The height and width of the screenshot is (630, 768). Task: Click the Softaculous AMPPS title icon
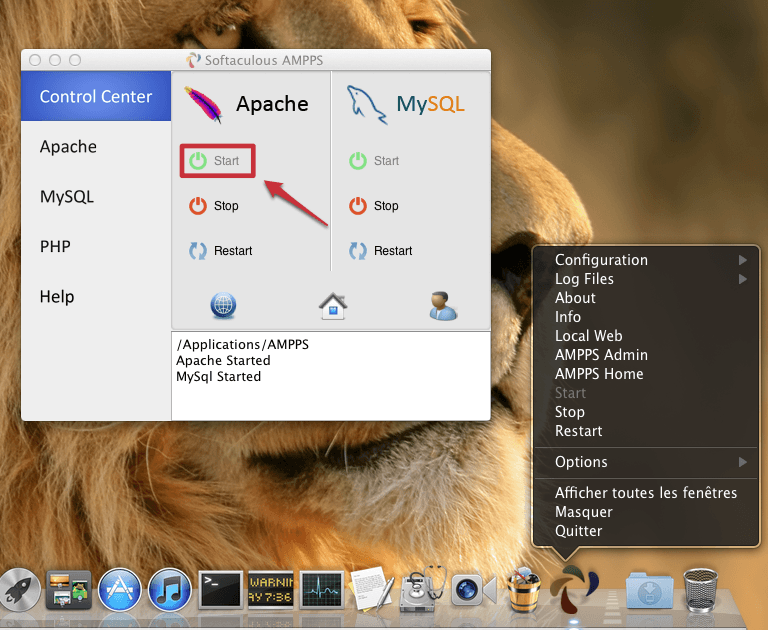click(x=193, y=60)
